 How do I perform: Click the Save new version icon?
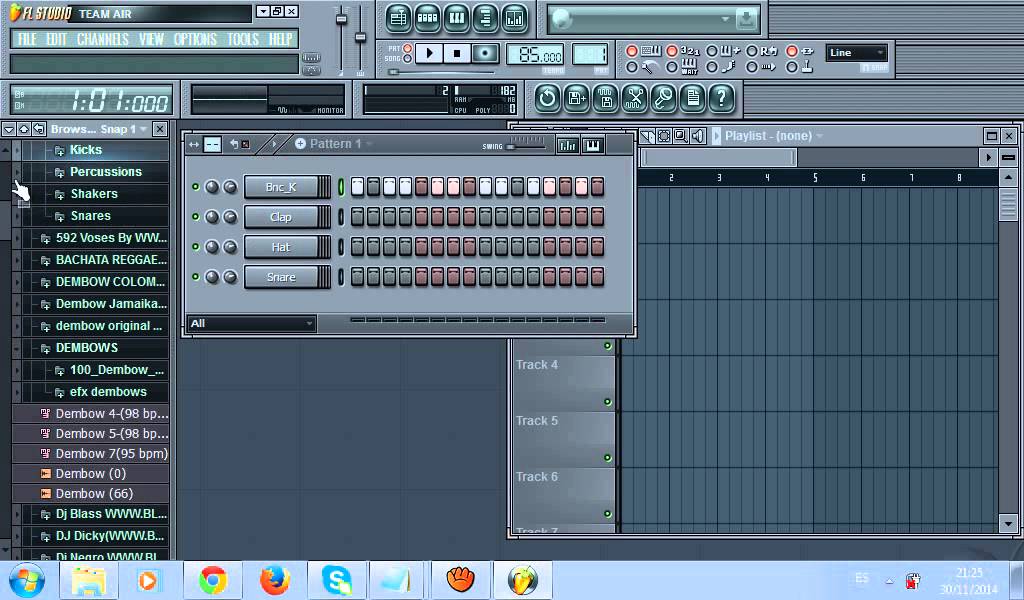576,99
